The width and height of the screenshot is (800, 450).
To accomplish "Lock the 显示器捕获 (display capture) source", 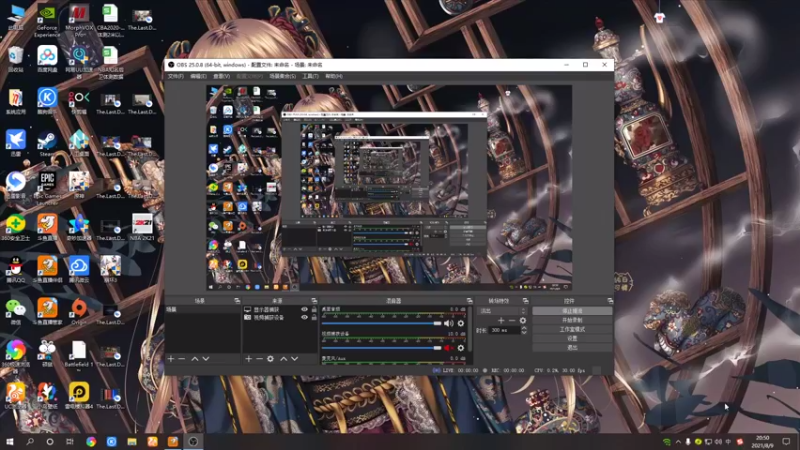I will coord(314,310).
